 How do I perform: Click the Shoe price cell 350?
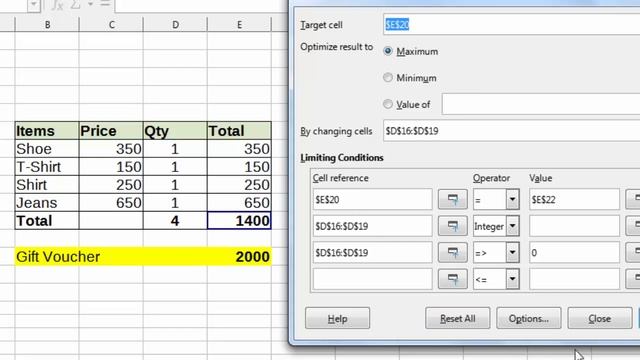(x=111, y=149)
